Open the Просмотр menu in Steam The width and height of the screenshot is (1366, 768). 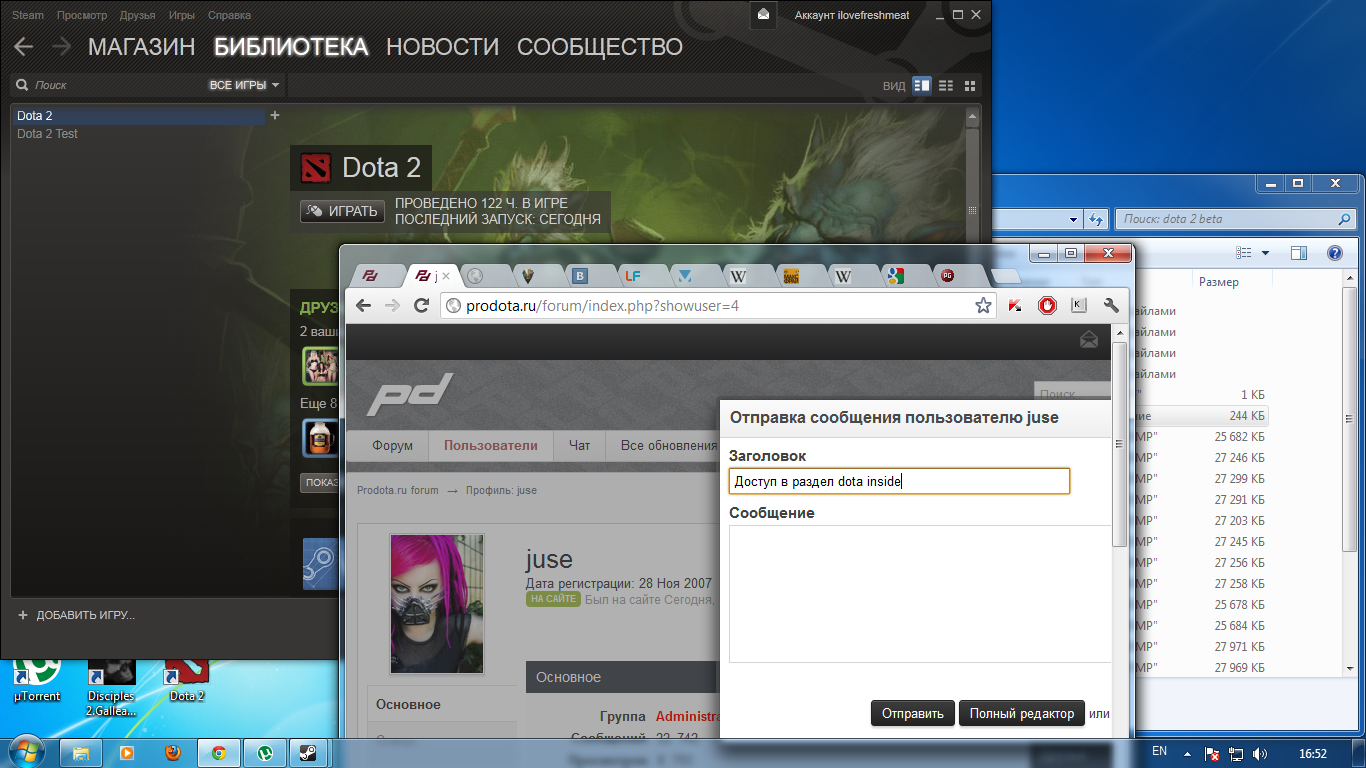tap(82, 15)
